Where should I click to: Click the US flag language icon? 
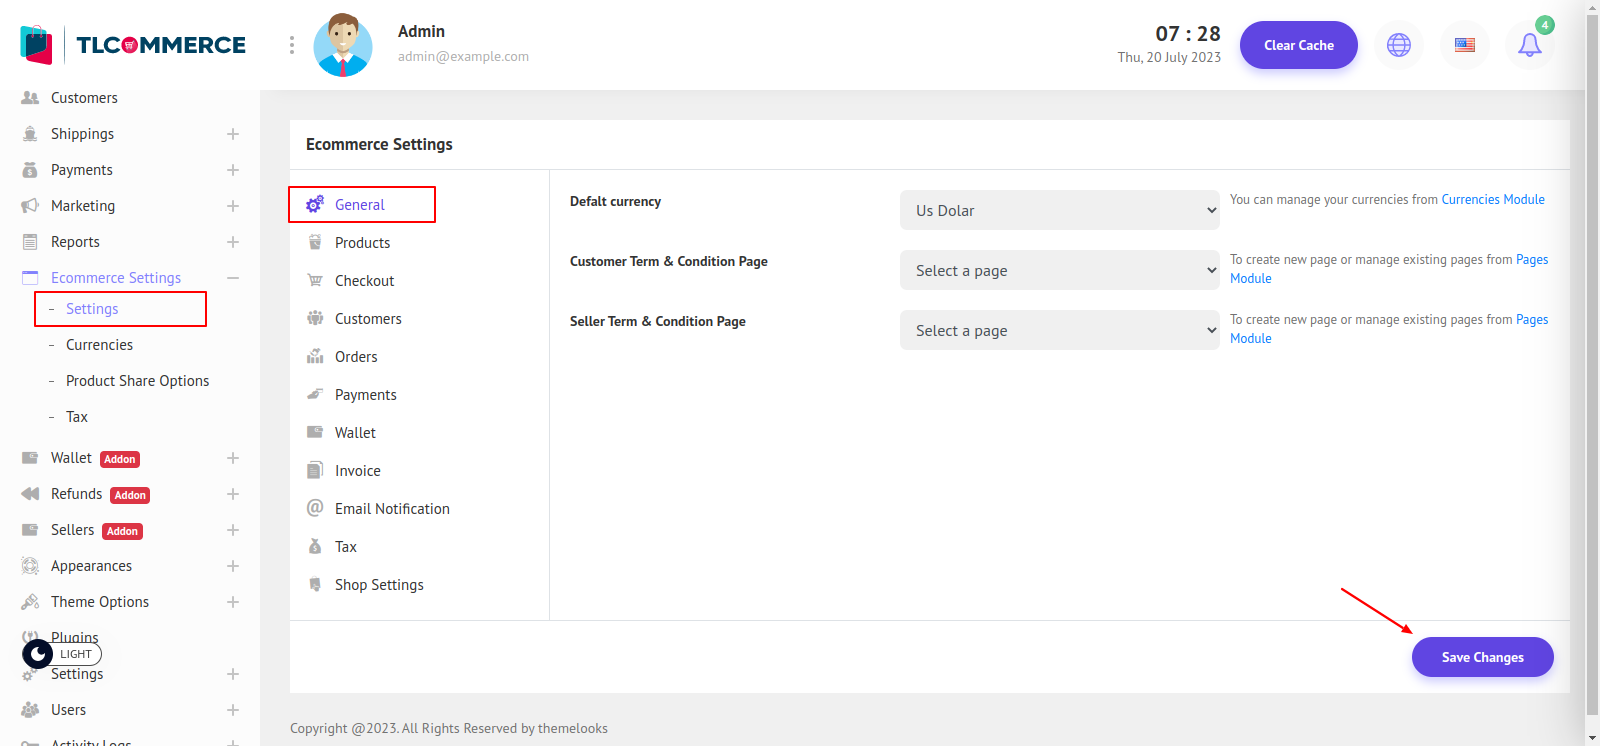click(x=1464, y=45)
